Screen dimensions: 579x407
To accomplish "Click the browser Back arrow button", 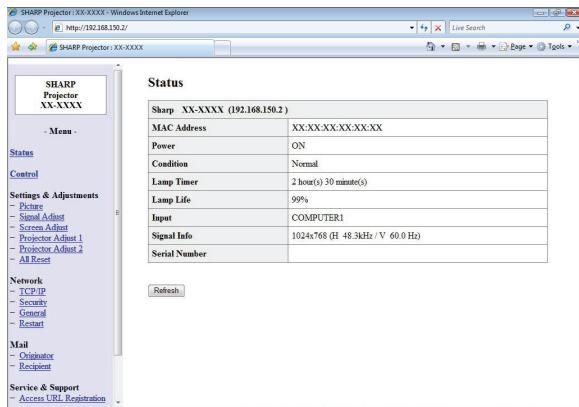I will 15,27.
